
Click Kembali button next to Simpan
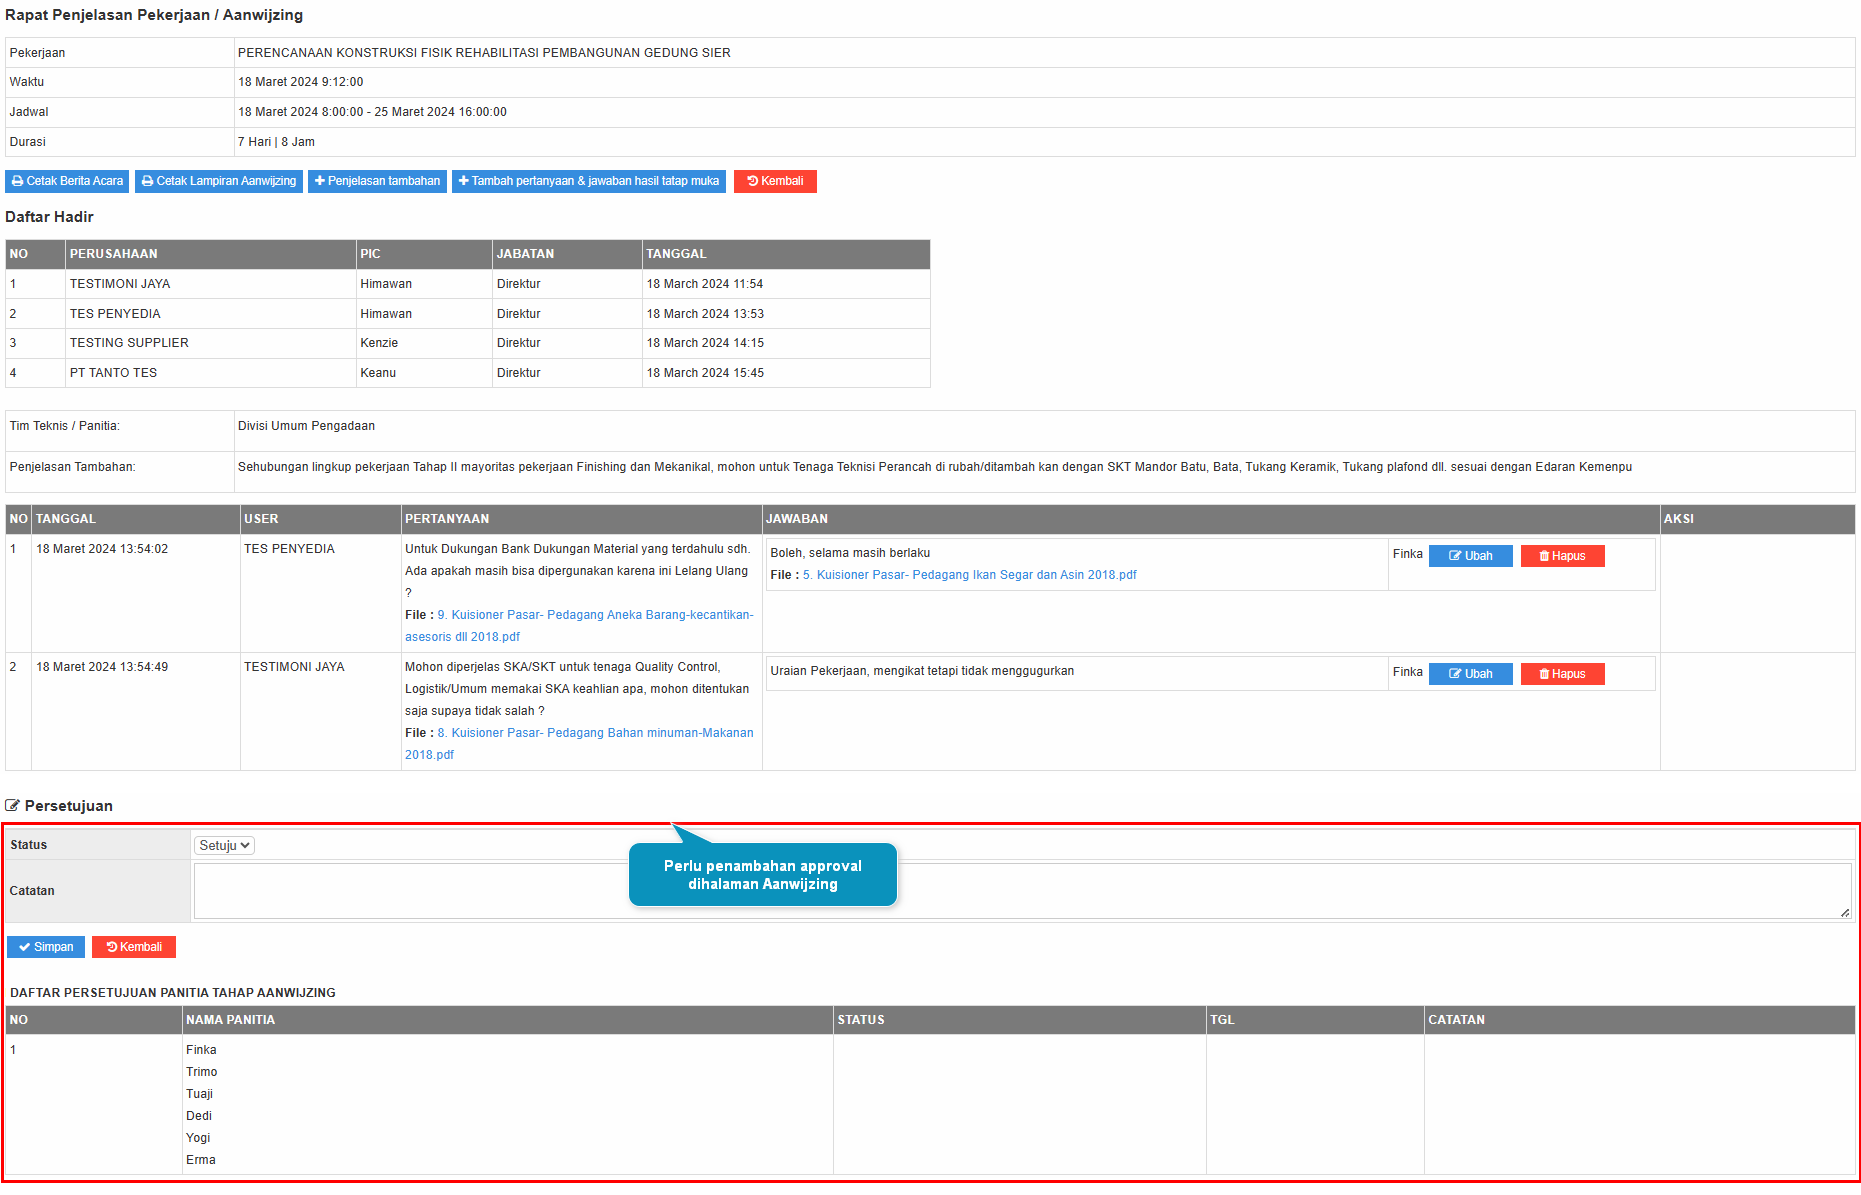pyautogui.click(x=134, y=947)
